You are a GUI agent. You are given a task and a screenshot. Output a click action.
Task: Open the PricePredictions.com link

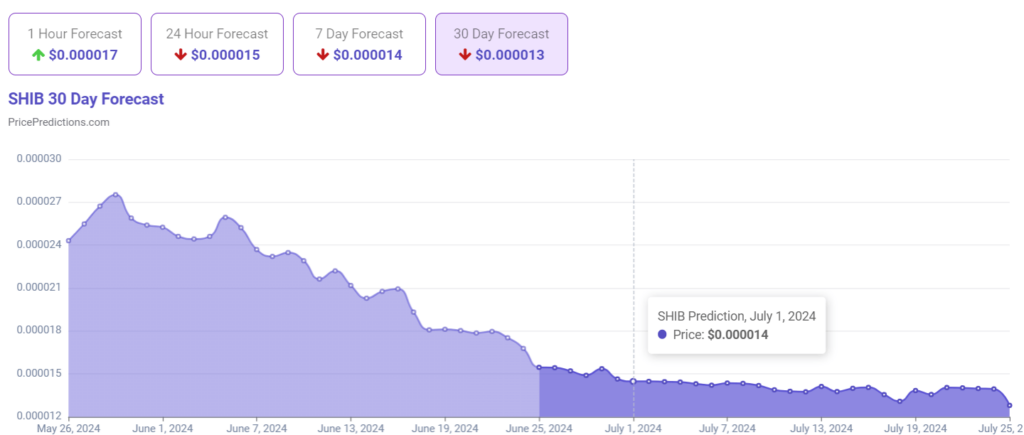pos(58,122)
